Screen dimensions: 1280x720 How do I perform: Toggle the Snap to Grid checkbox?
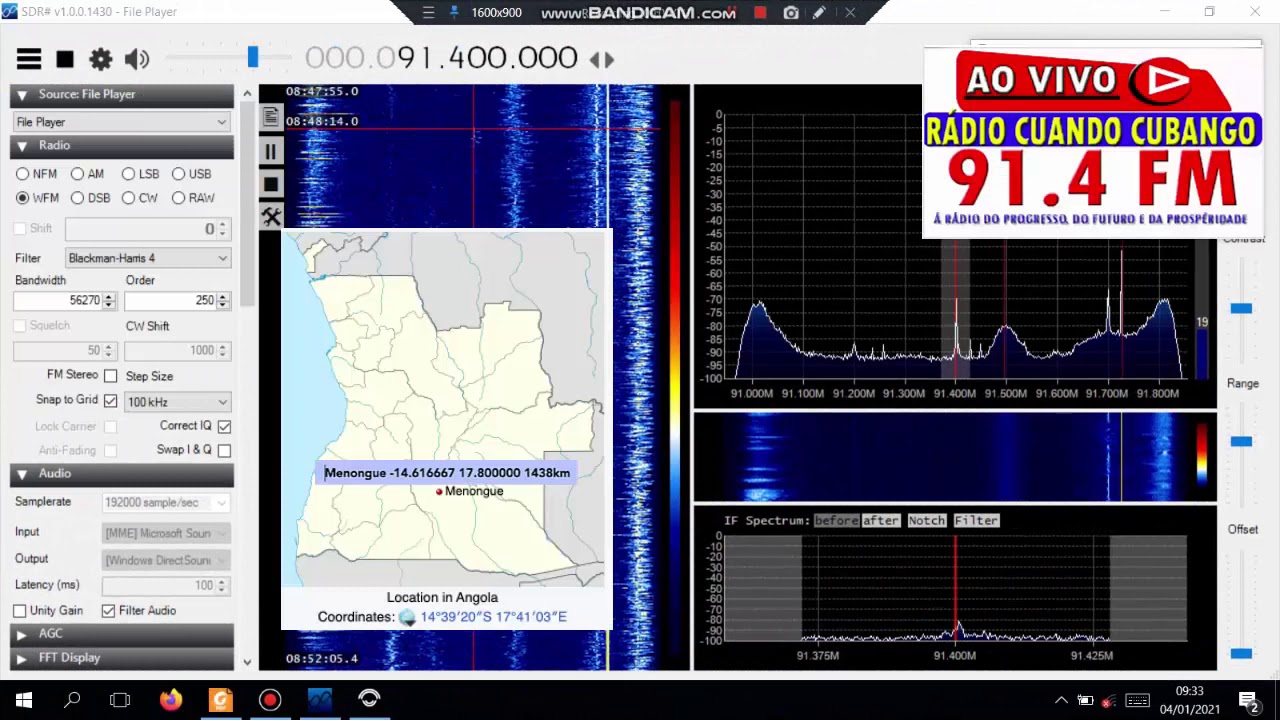click(111, 401)
